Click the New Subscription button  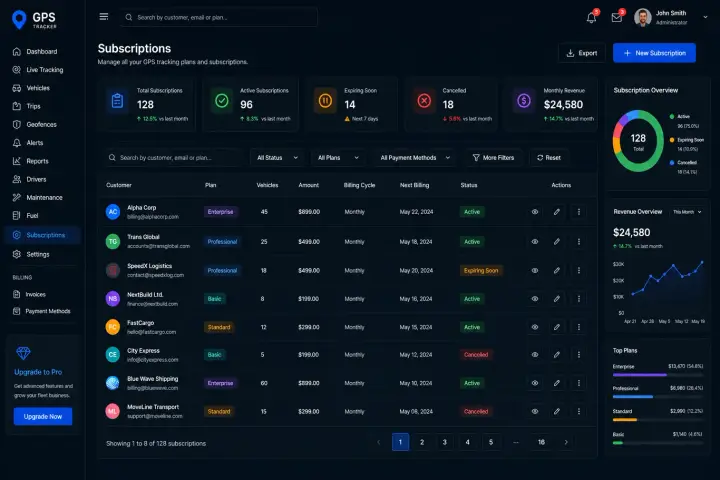(x=654, y=53)
